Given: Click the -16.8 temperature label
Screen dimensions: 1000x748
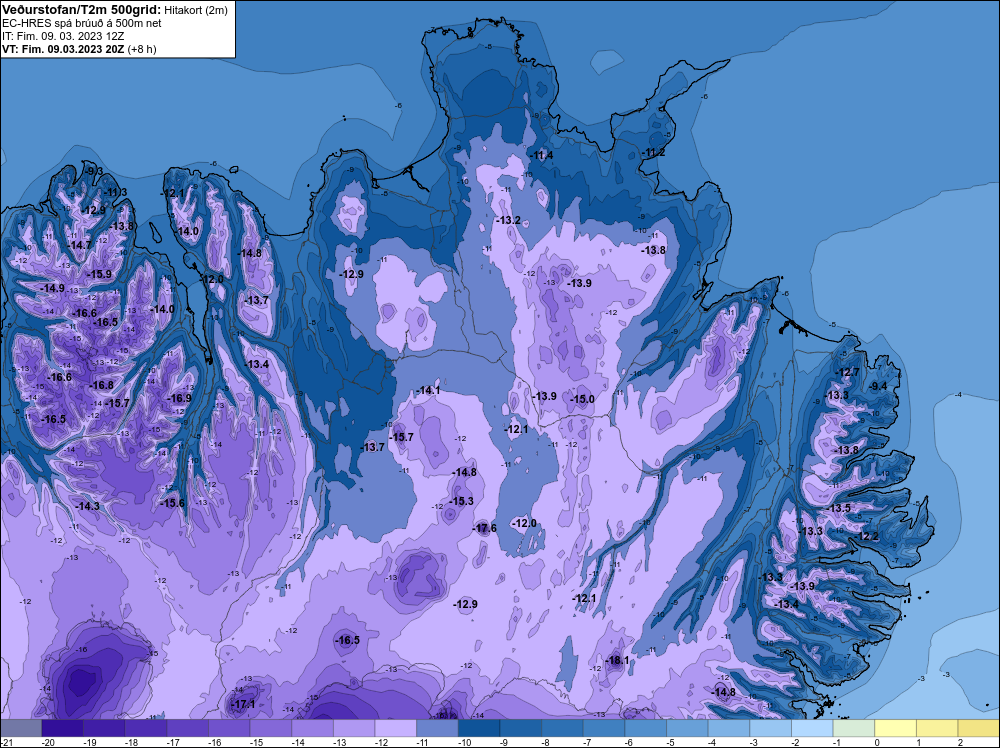Looking at the screenshot, I should click(x=101, y=385).
